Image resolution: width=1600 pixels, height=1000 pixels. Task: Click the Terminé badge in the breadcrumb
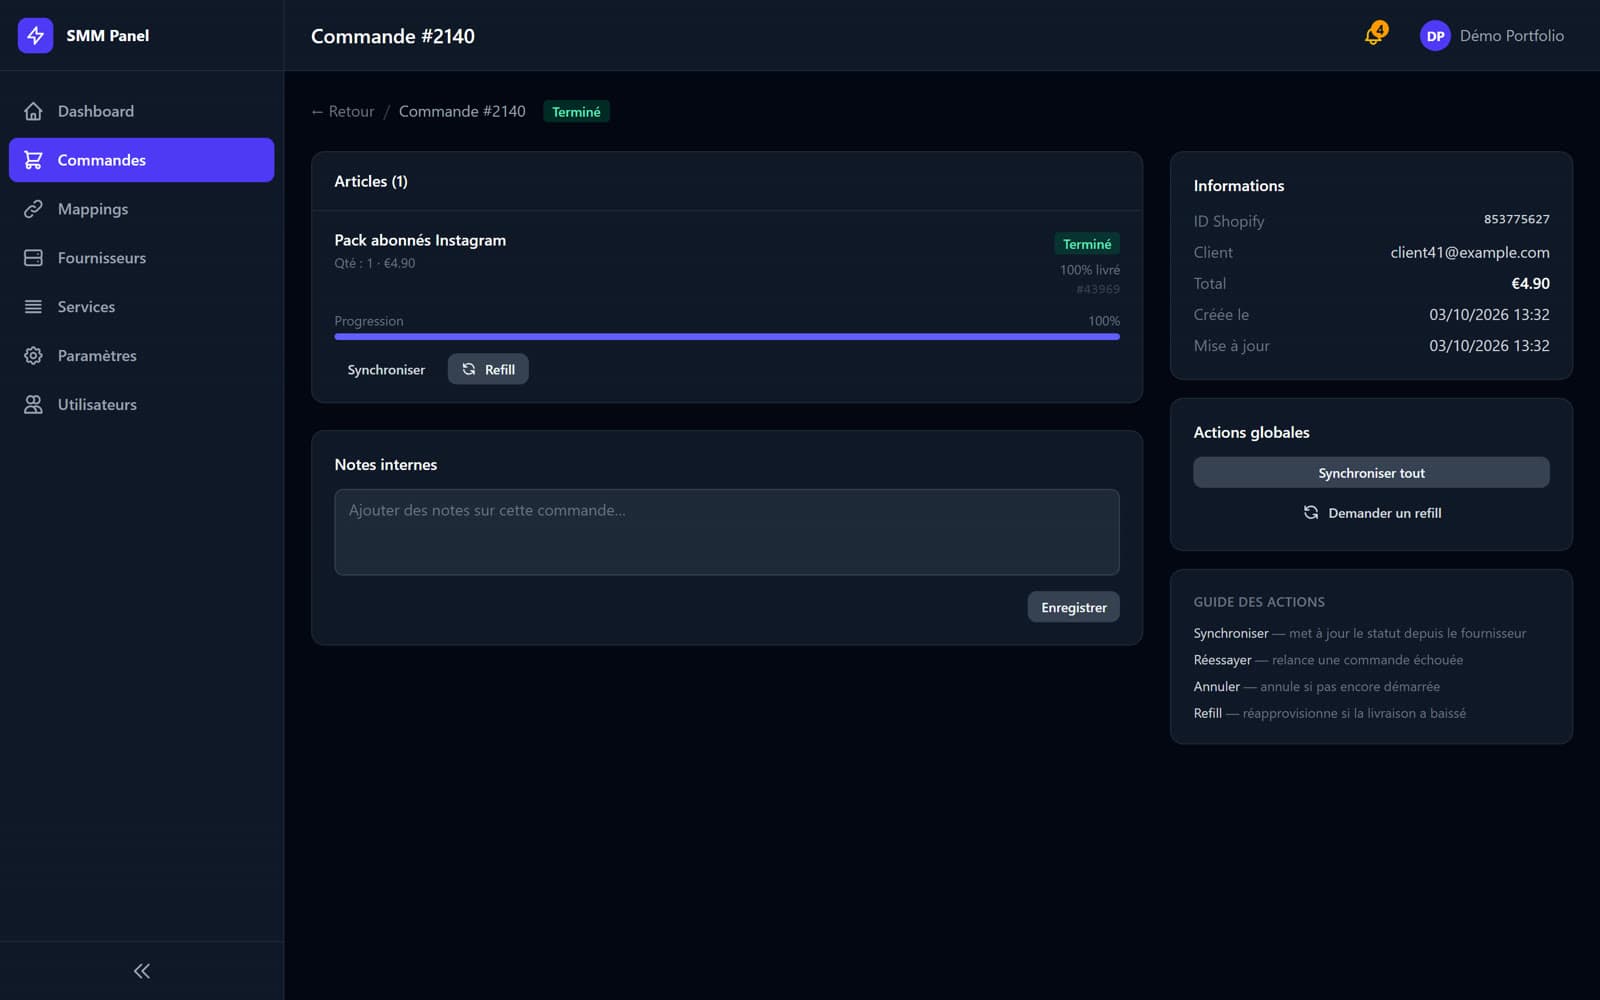pyautogui.click(x=576, y=112)
